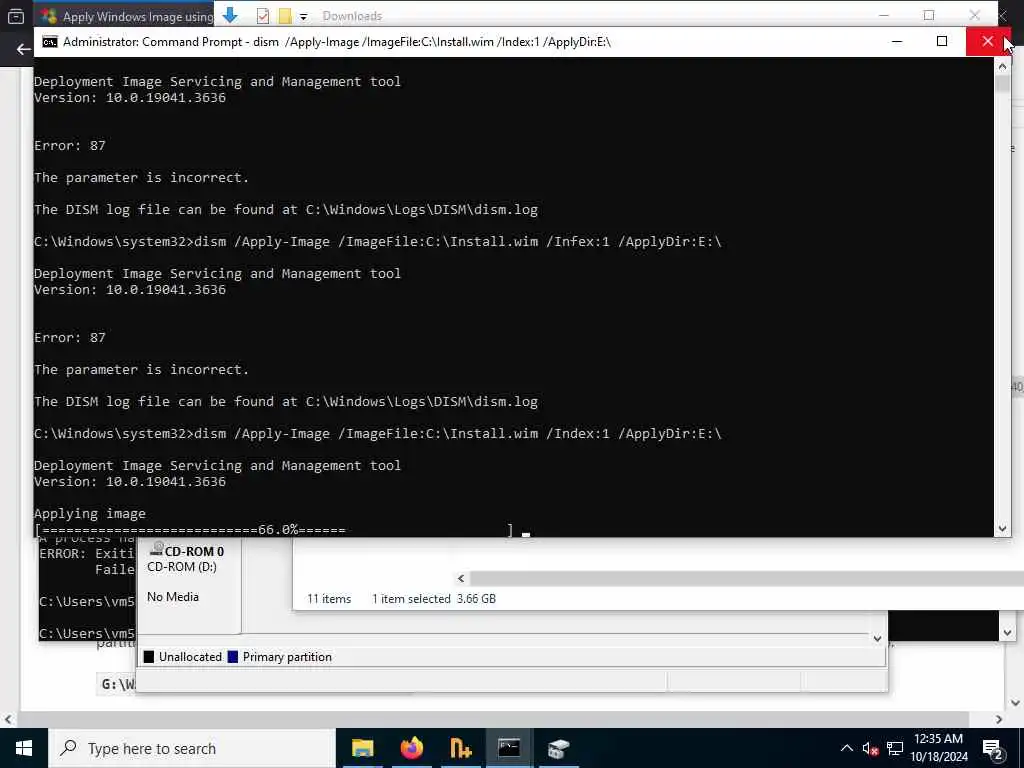Click the Explorer horizontal scroll left arrow

461,578
